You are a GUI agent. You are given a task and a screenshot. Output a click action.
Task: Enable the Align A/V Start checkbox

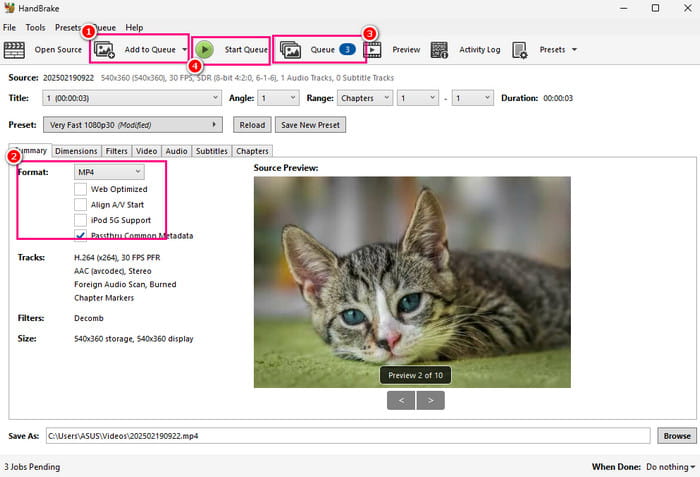pos(80,205)
